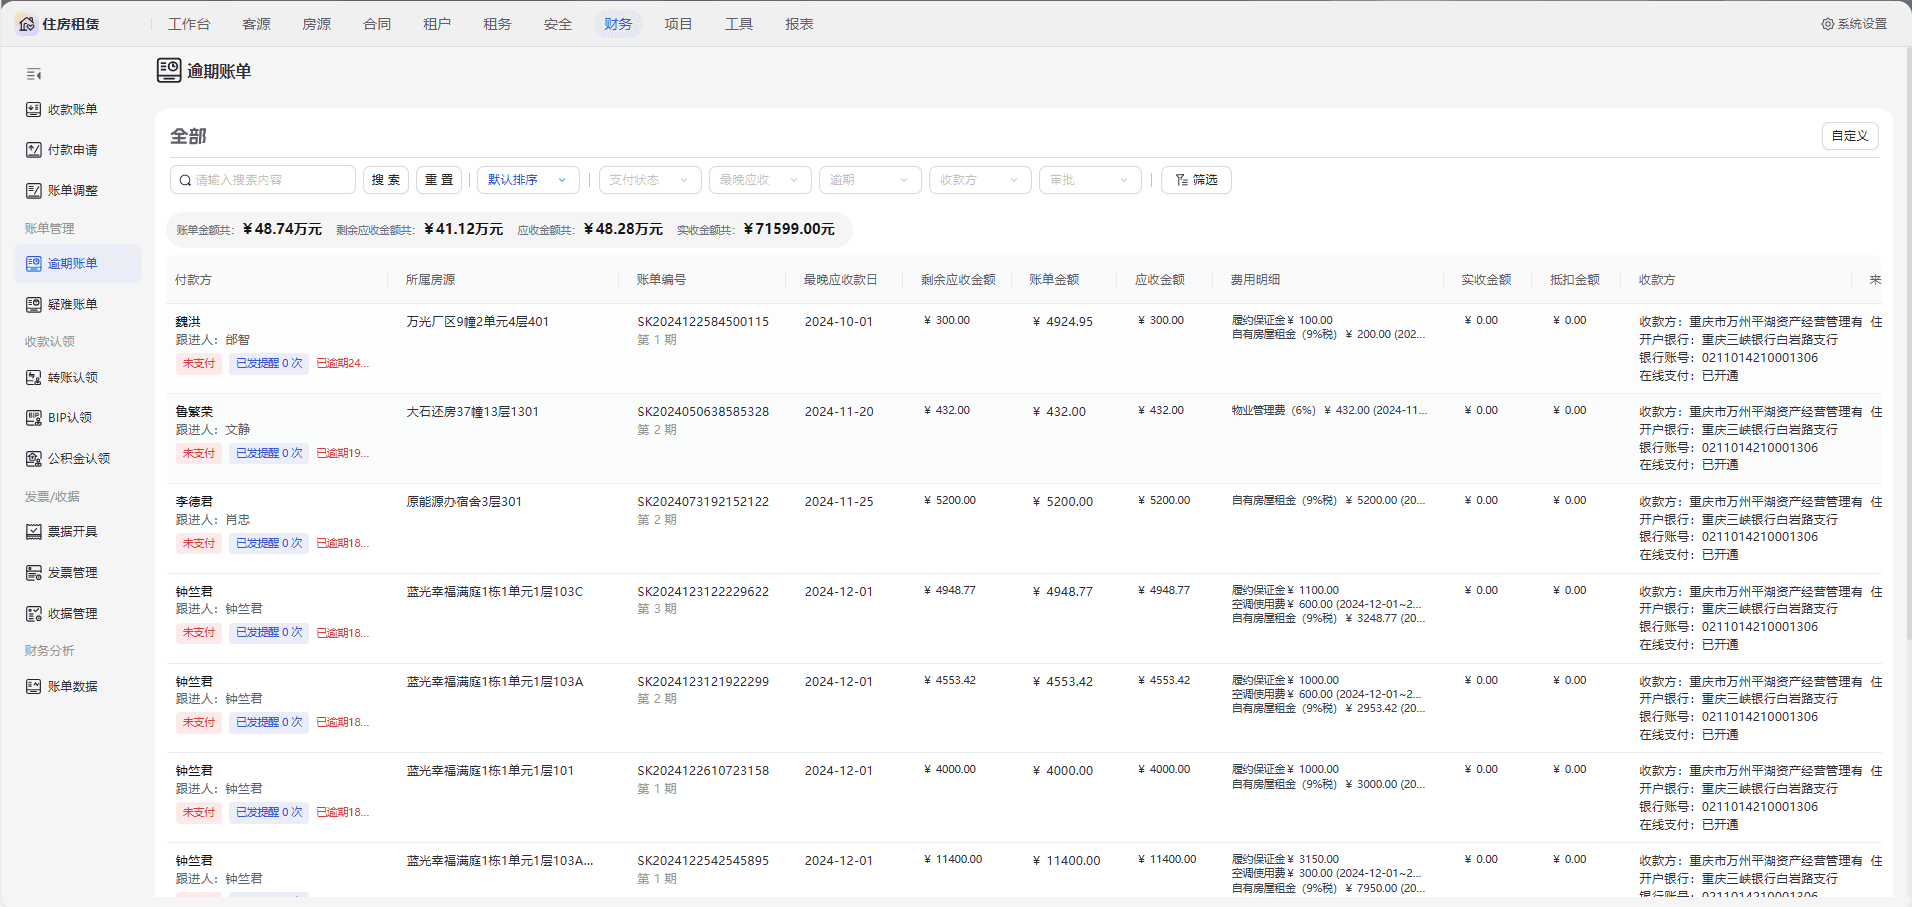This screenshot has height=907, width=1912.
Task: Switch to the 报表 top menu
Action: pos(799,24)
